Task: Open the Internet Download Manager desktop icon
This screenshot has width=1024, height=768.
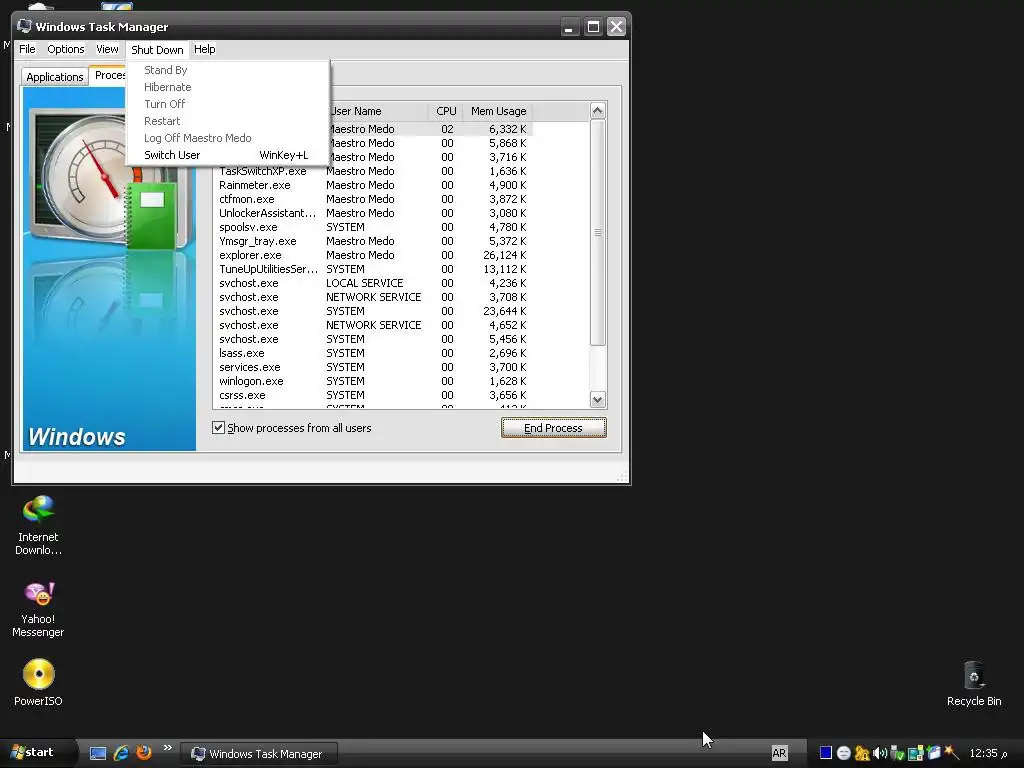Action: pyautogui.click(x=38, y=526)
